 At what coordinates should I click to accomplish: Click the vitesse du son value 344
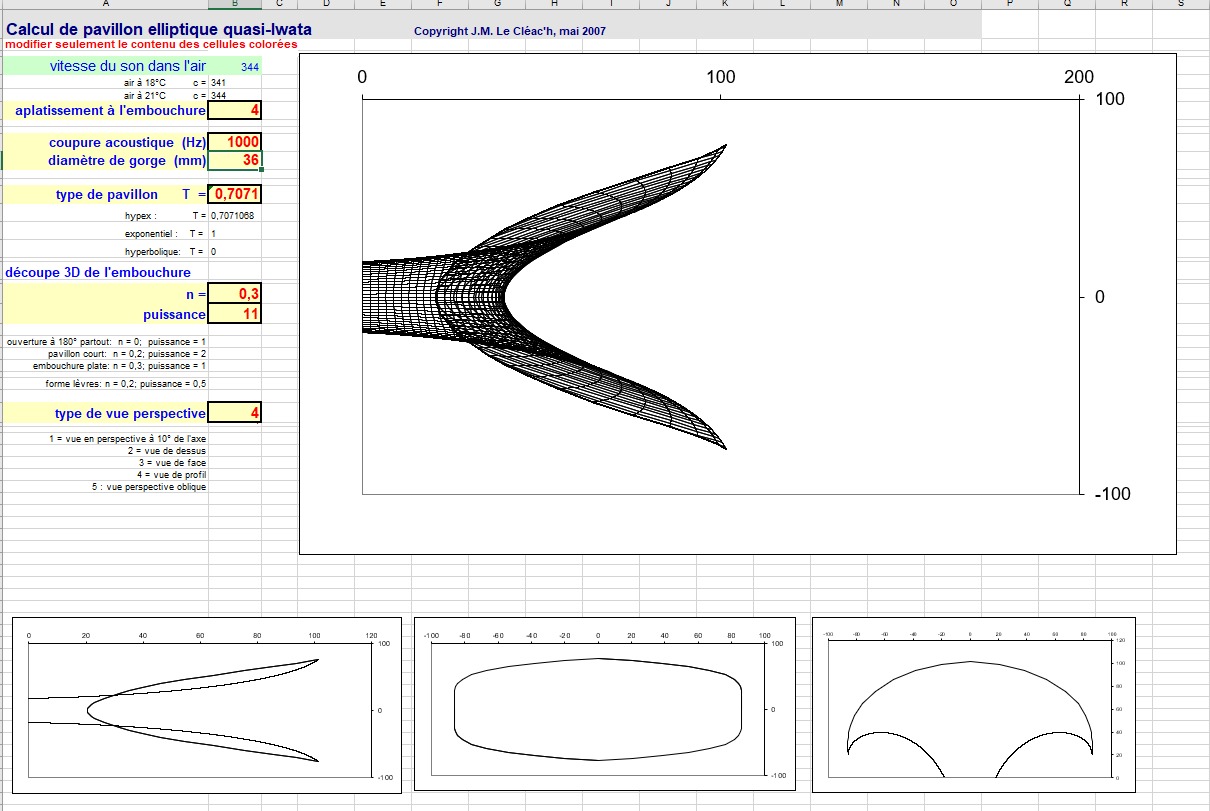236,66
